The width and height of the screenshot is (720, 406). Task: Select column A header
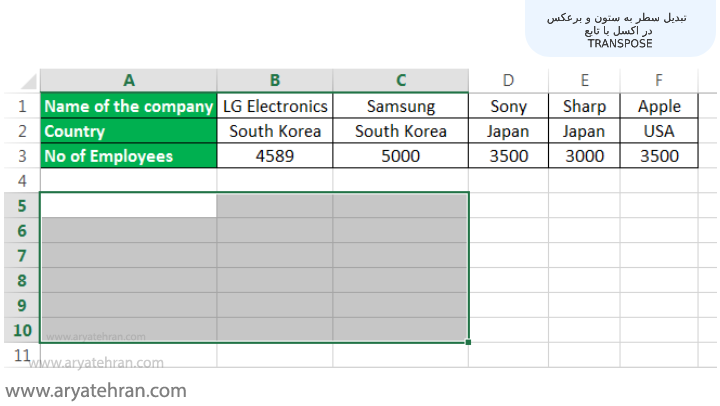point(128,80)
